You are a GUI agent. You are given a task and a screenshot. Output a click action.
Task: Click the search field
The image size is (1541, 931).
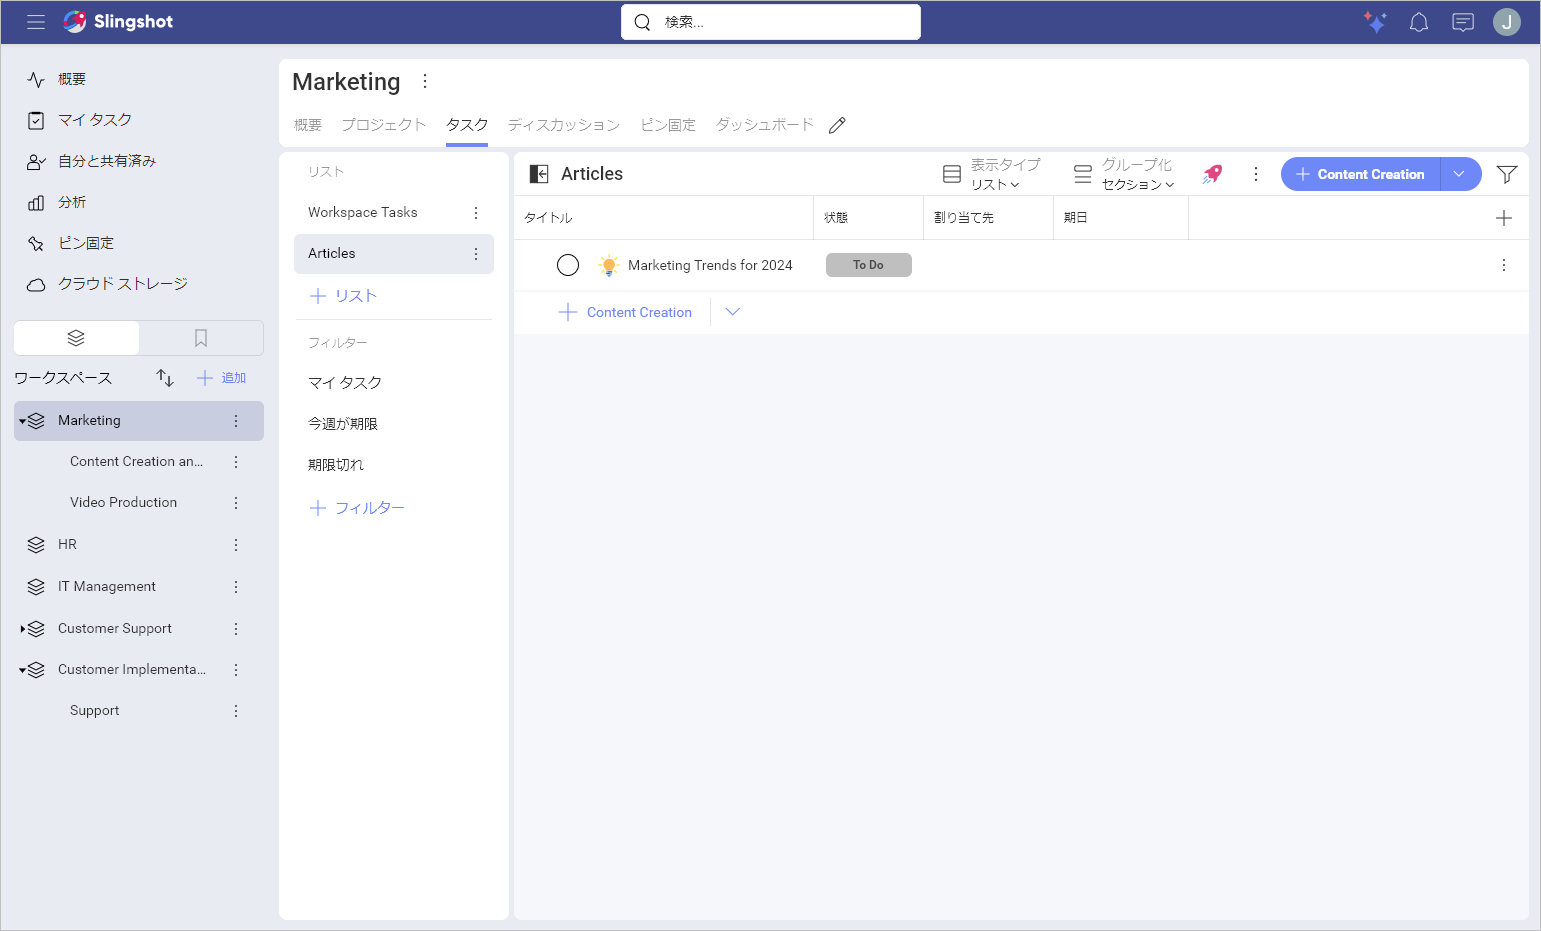(771, 22)
